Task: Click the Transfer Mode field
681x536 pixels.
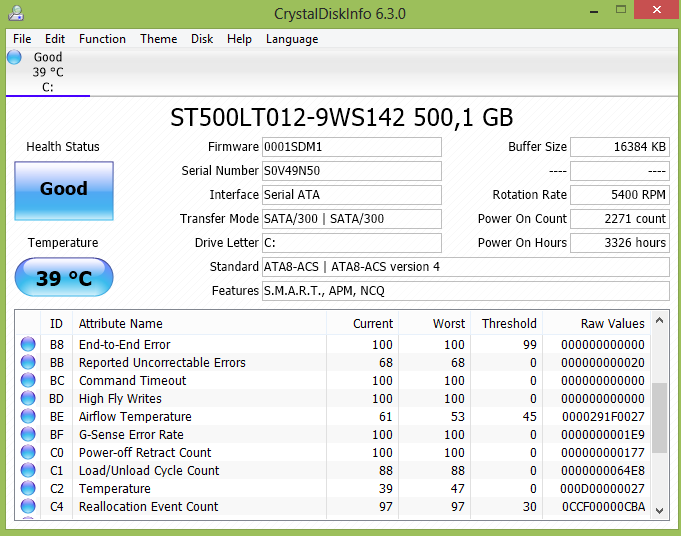Action: [352, 218]
